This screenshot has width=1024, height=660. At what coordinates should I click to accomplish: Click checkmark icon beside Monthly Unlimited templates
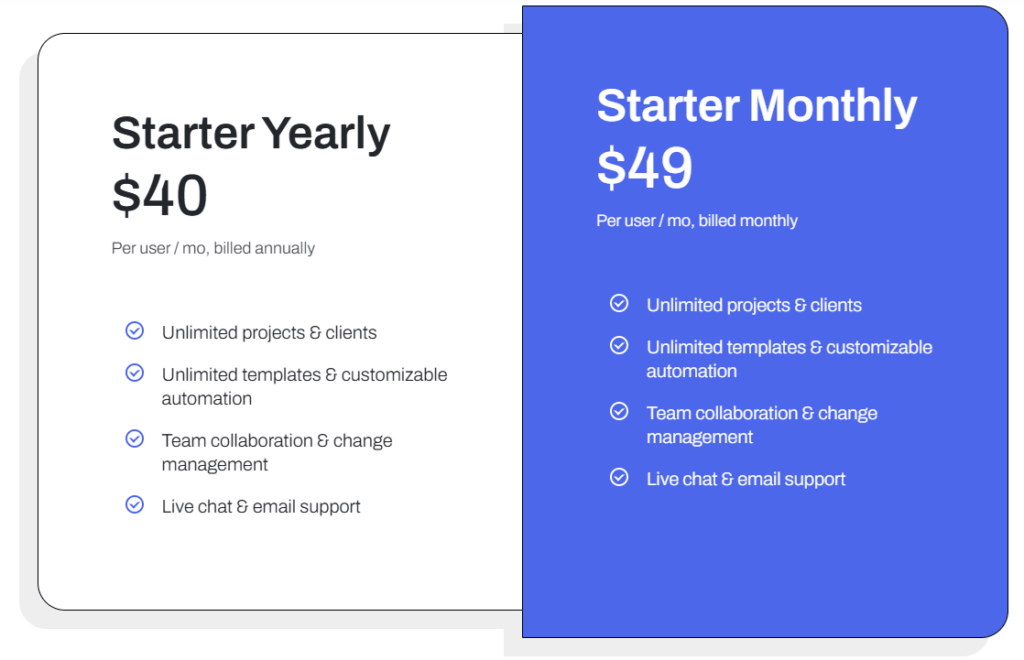click(x=619, y=345)
